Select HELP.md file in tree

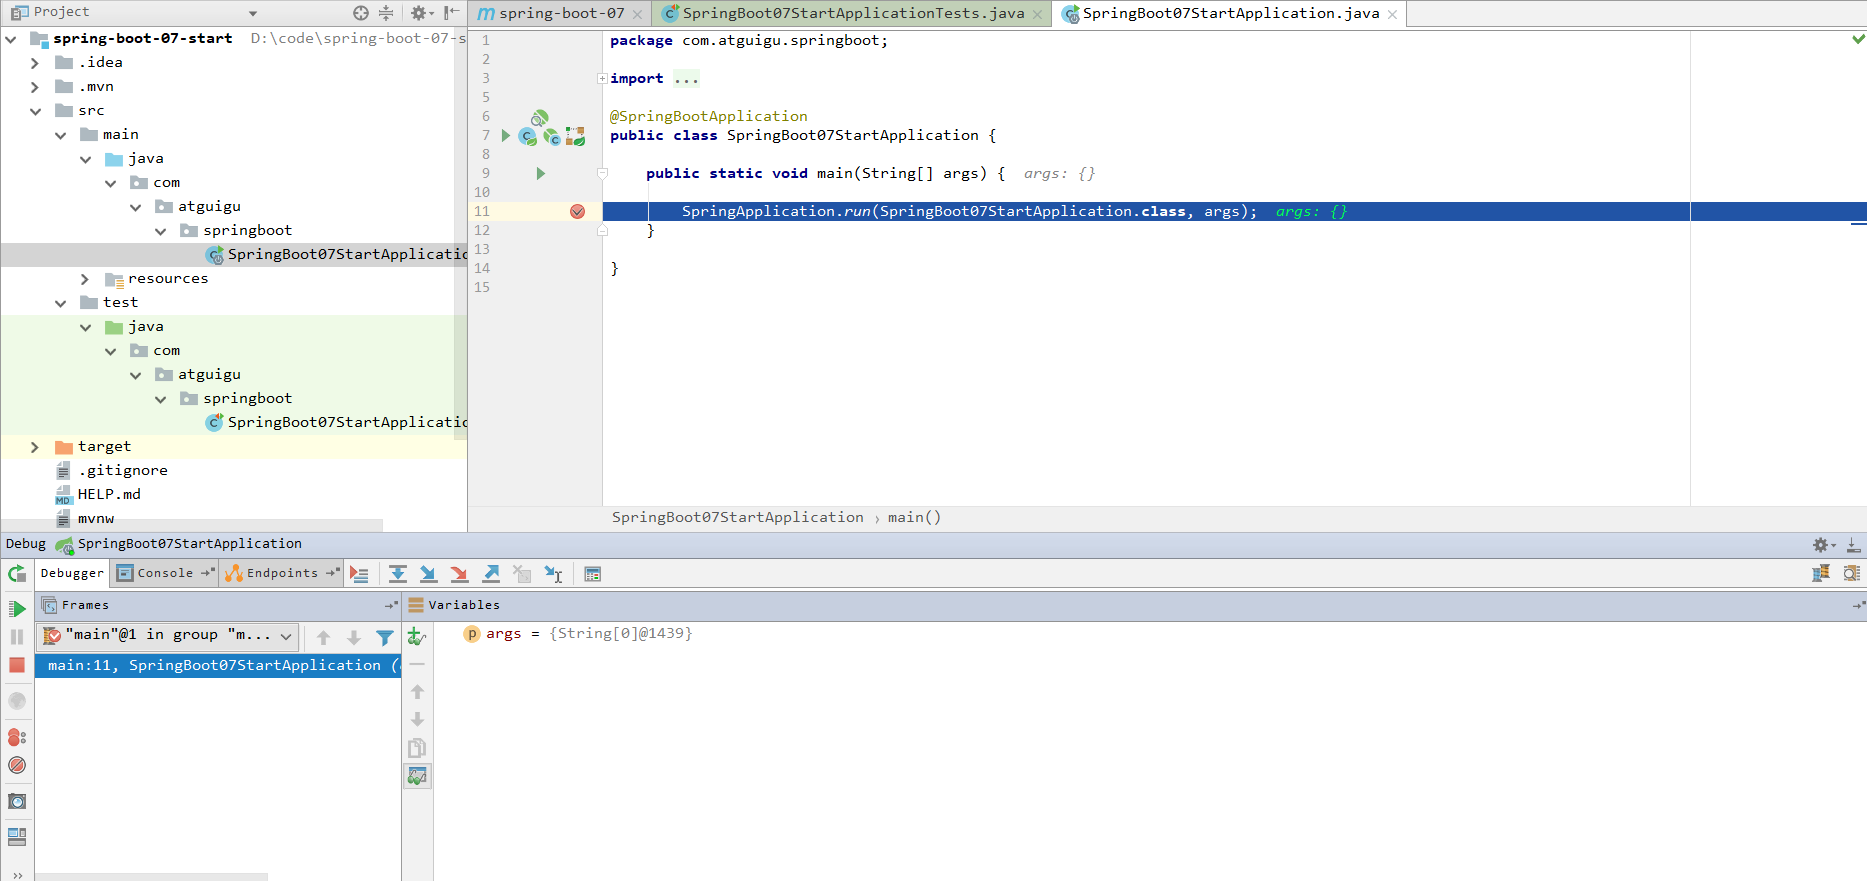(109, 494)
